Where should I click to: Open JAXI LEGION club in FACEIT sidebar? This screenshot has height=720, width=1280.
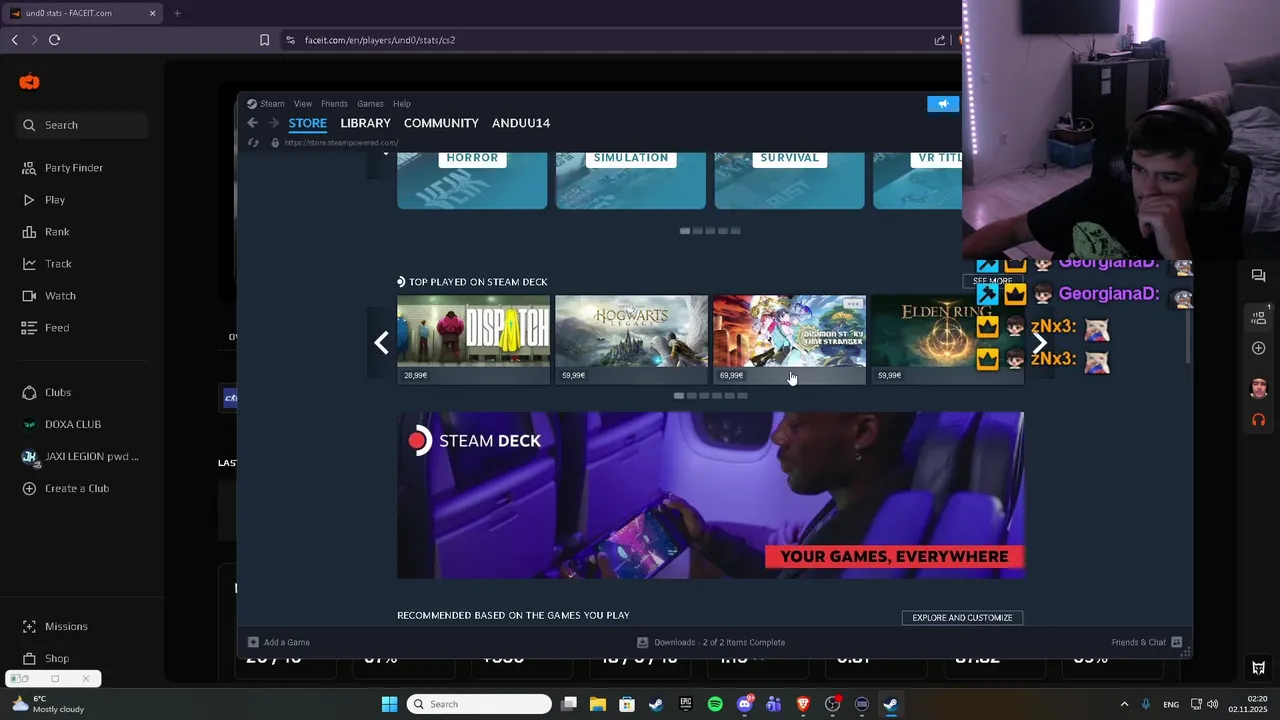[x=80, y=457]
